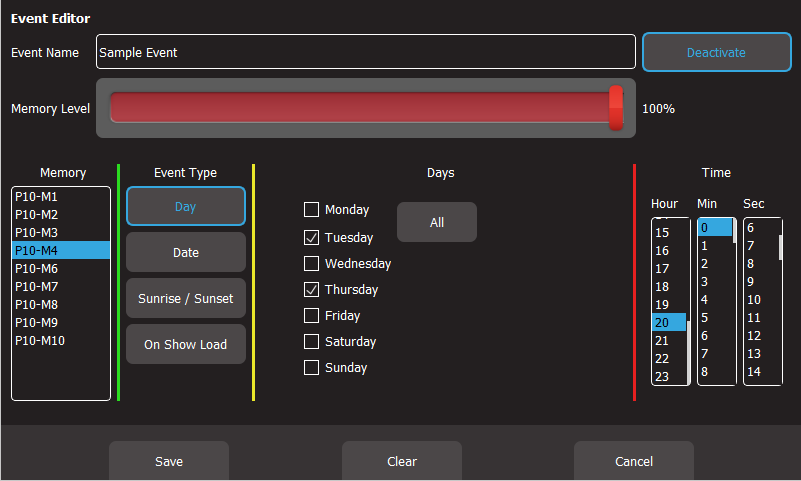This screenshot has height=481, width=801.
Task: Save the event
Action: (x=169, y=461)
